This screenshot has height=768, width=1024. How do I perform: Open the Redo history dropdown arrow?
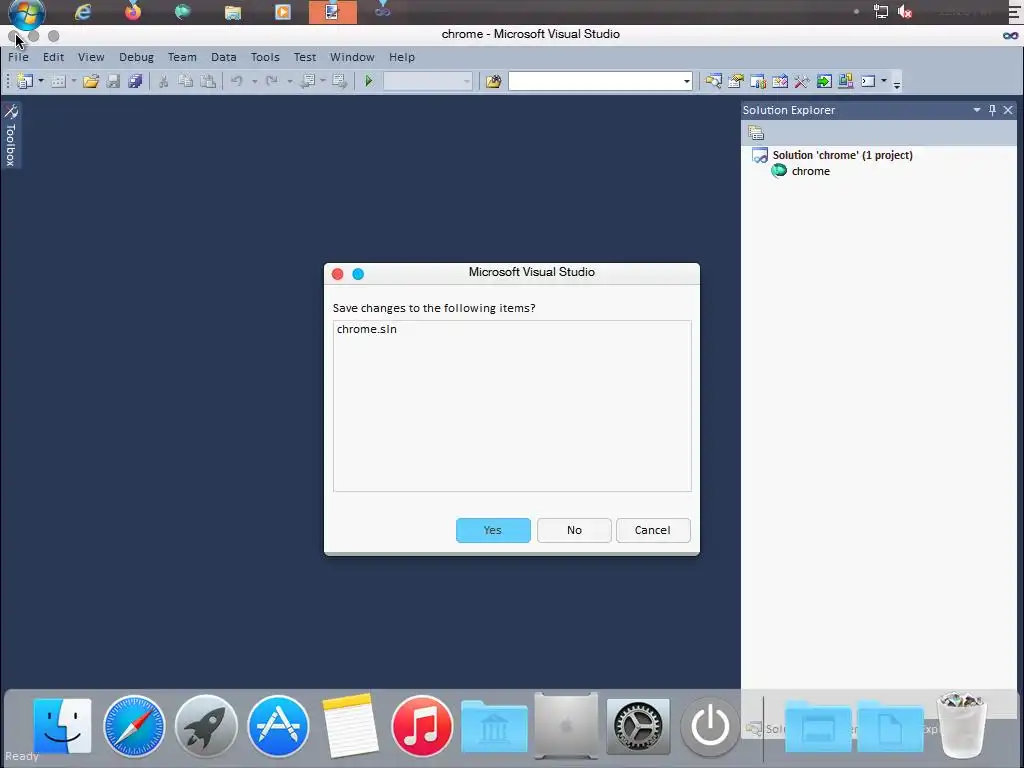289,82
